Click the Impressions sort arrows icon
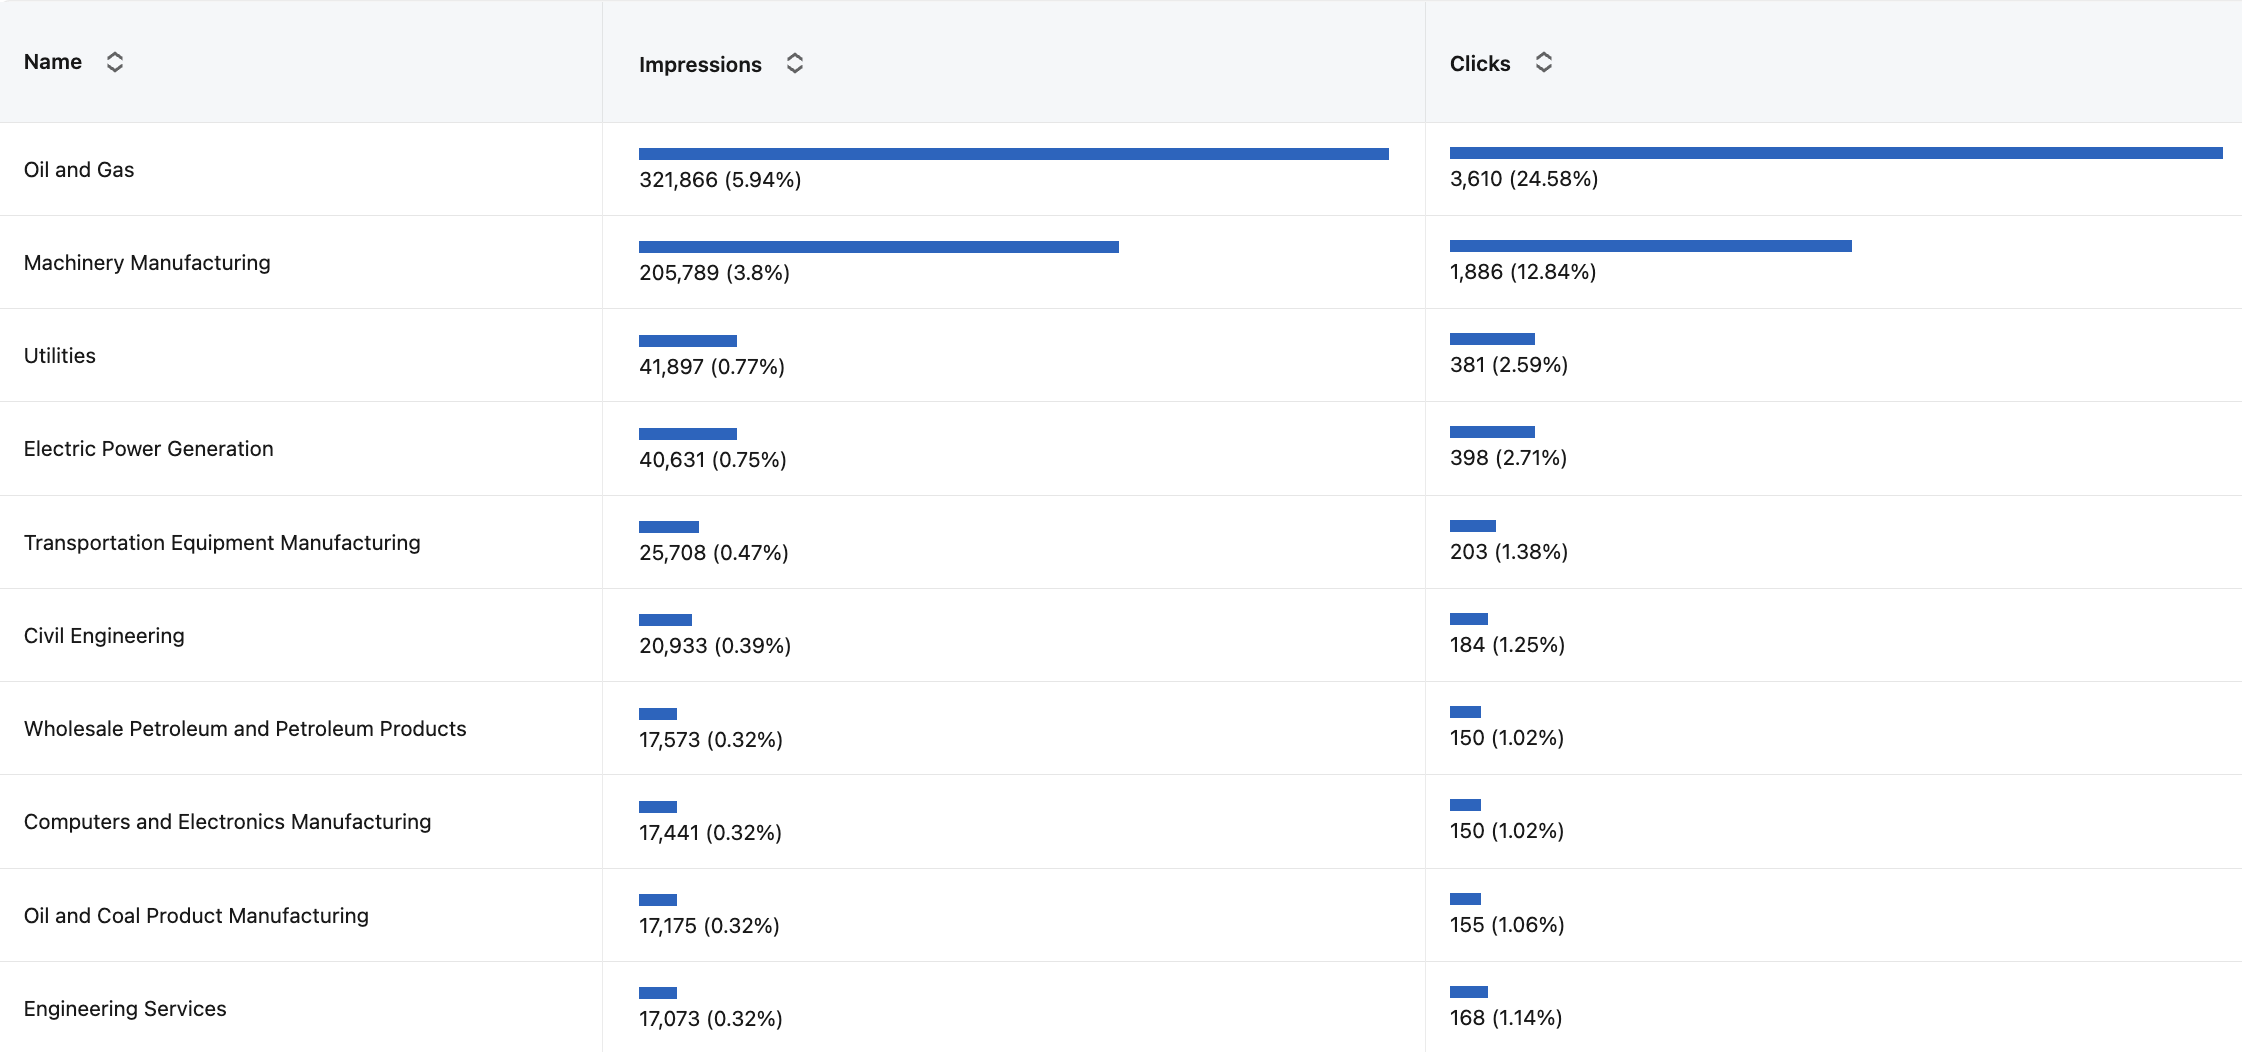Image resolution: width=2242 pixels, height=1052 pixels. (x=795, y=64)
